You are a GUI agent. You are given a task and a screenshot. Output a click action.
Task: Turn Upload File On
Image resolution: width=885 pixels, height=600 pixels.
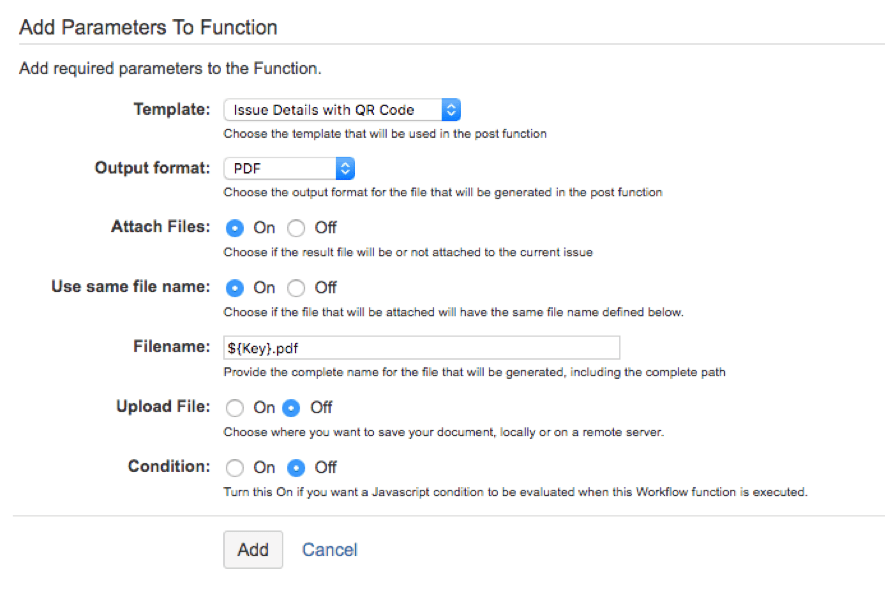(x=236, y=408)
